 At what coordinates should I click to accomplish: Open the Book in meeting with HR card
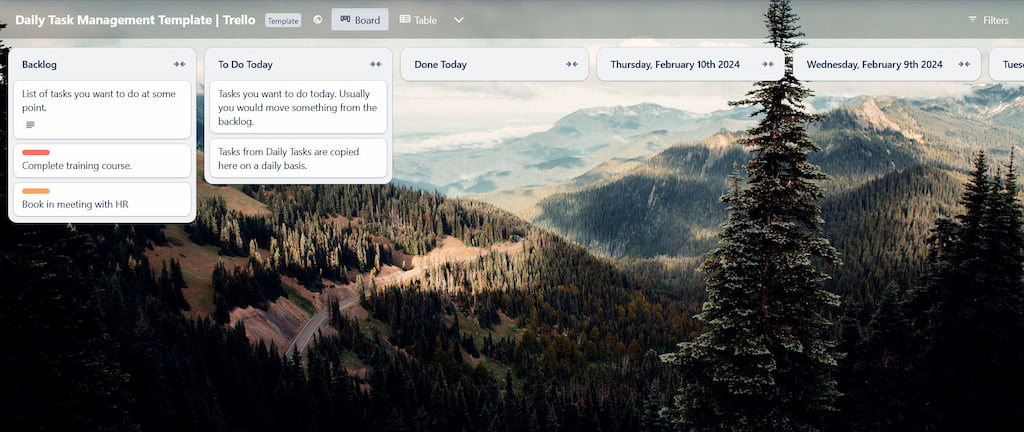pos(102,199)
